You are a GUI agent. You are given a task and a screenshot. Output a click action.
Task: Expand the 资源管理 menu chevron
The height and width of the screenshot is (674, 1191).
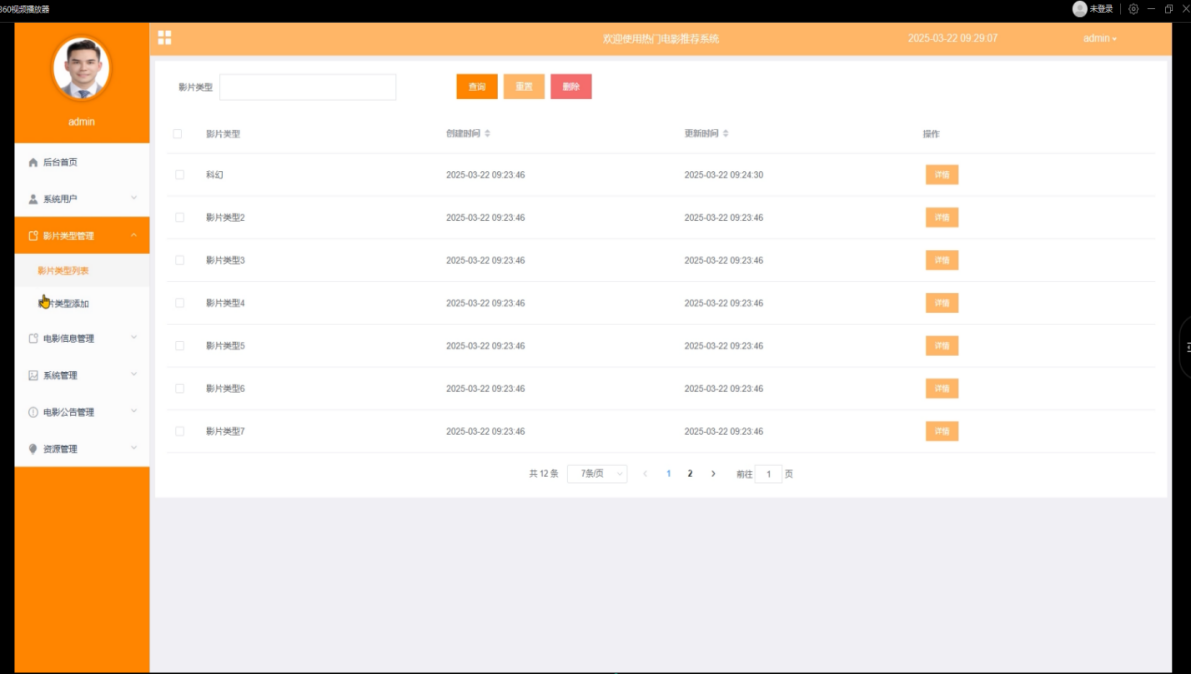click(x=134, y=447)
